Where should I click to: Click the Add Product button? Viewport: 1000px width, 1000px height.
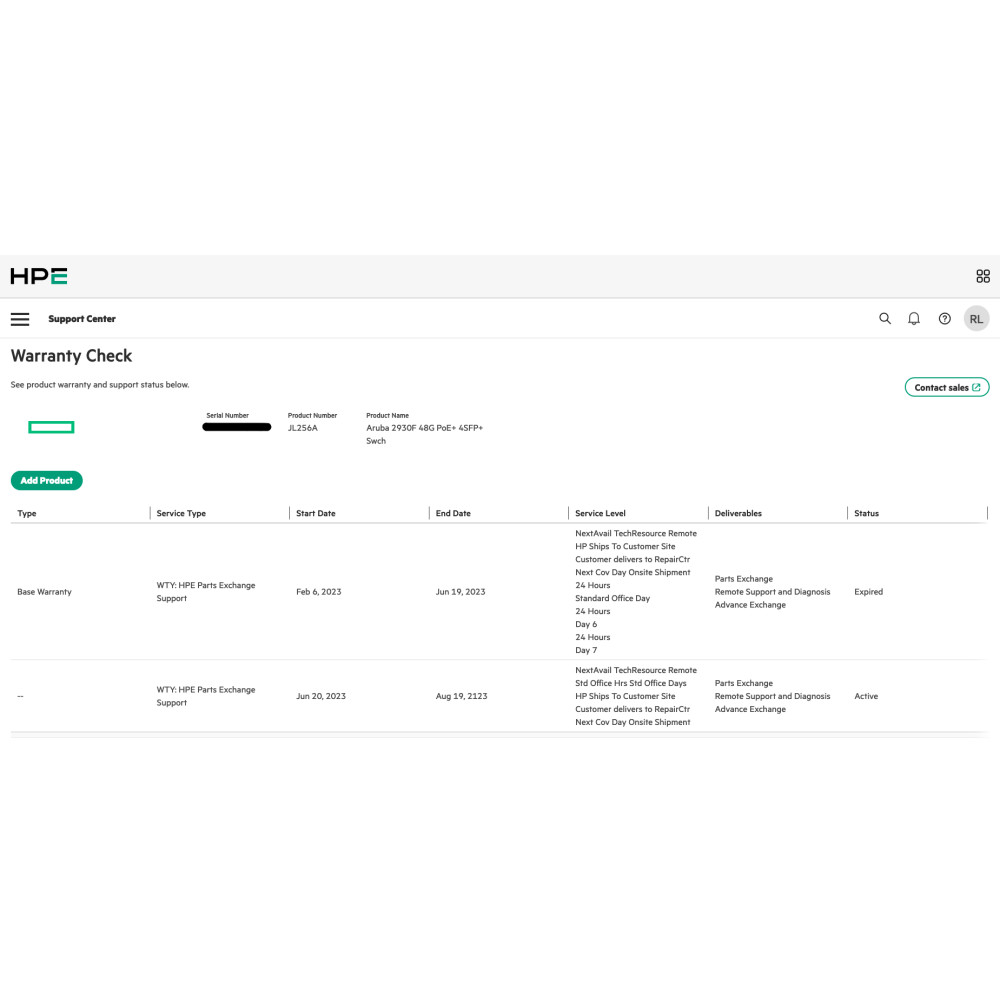click(x=46, y=480)
